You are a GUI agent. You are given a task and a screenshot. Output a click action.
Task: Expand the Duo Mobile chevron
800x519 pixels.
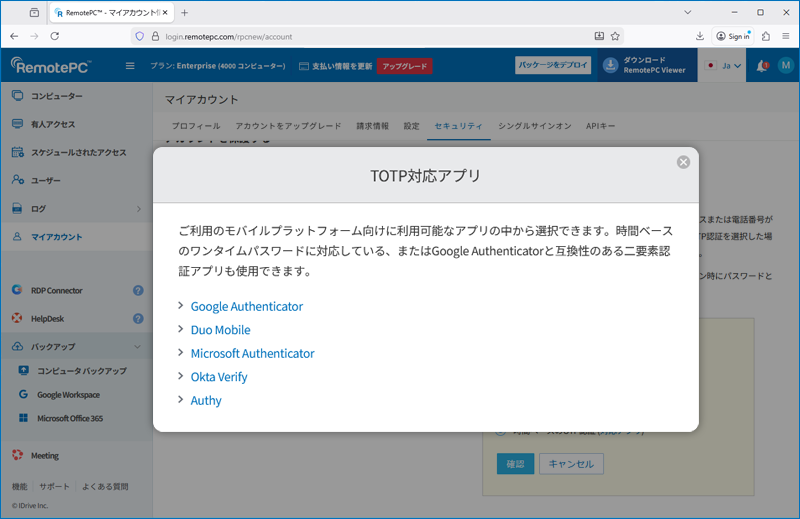181,329
